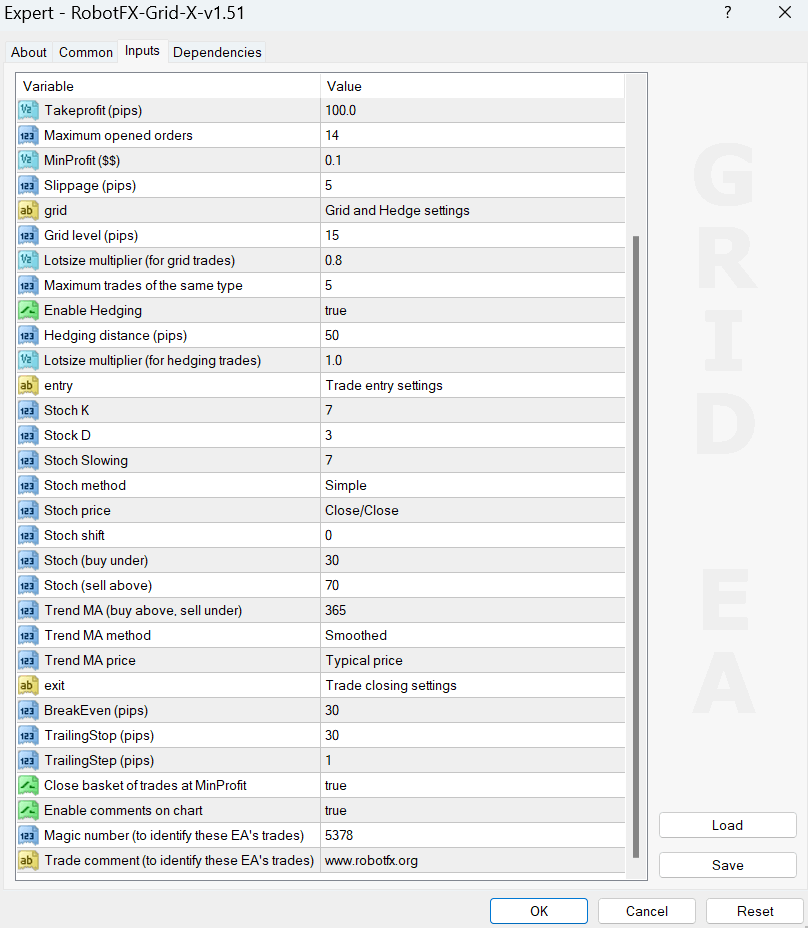
Task: Click the double-type icon beside Takeprofit (pips)
Action: tap(28, 111)
